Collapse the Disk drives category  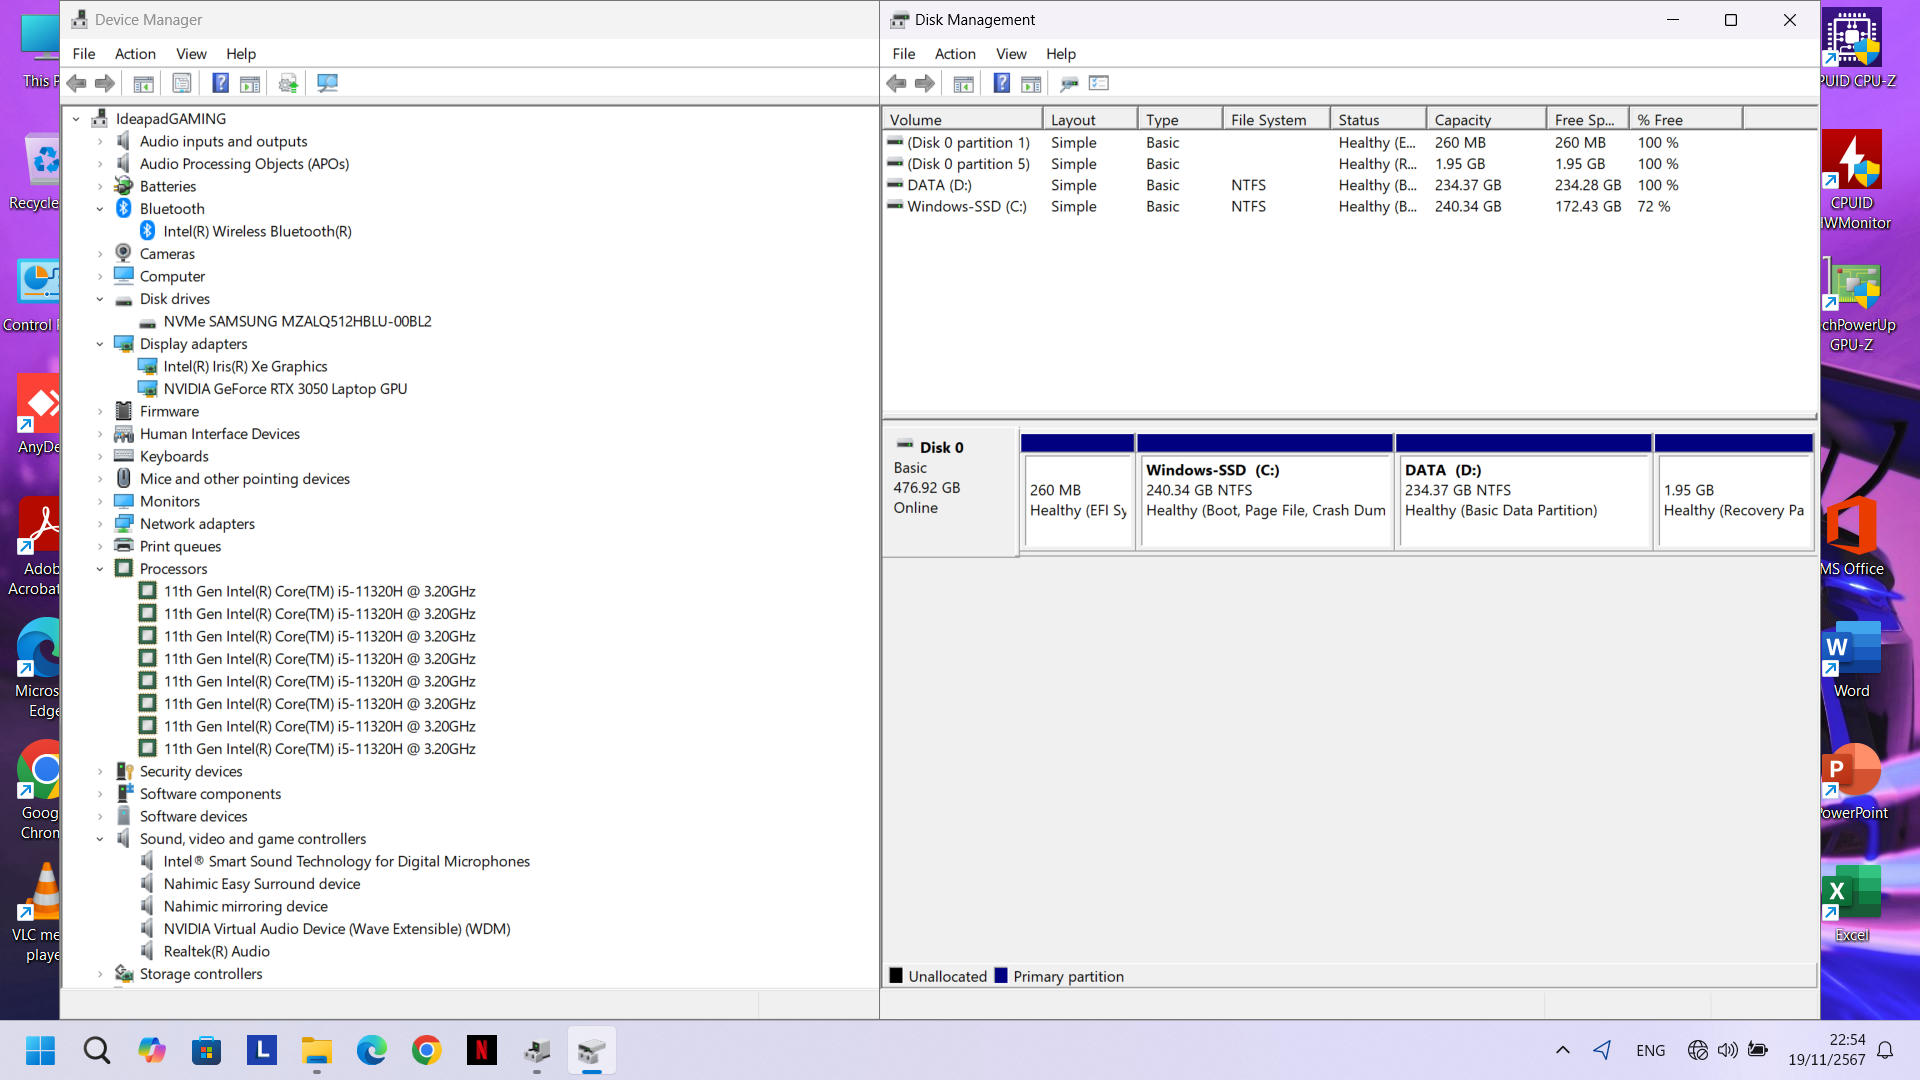pos(100,299)
